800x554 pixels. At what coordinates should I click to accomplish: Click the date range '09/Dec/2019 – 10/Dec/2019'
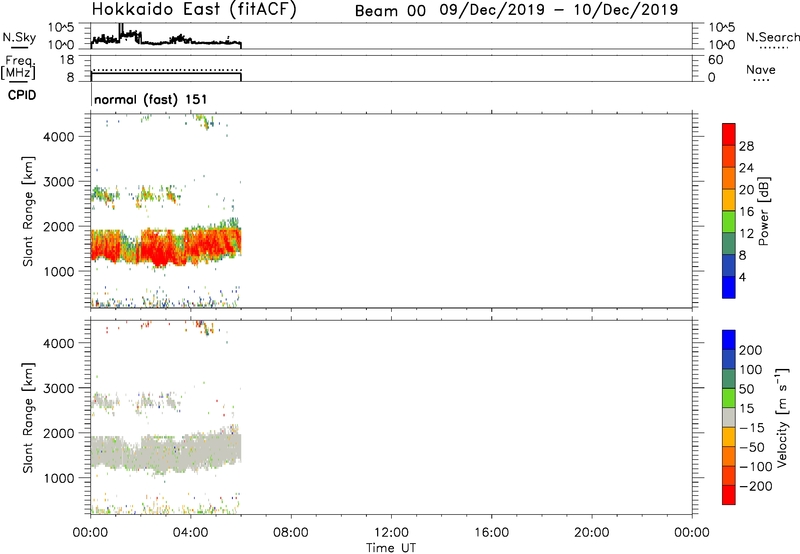[x=559, y=10]
